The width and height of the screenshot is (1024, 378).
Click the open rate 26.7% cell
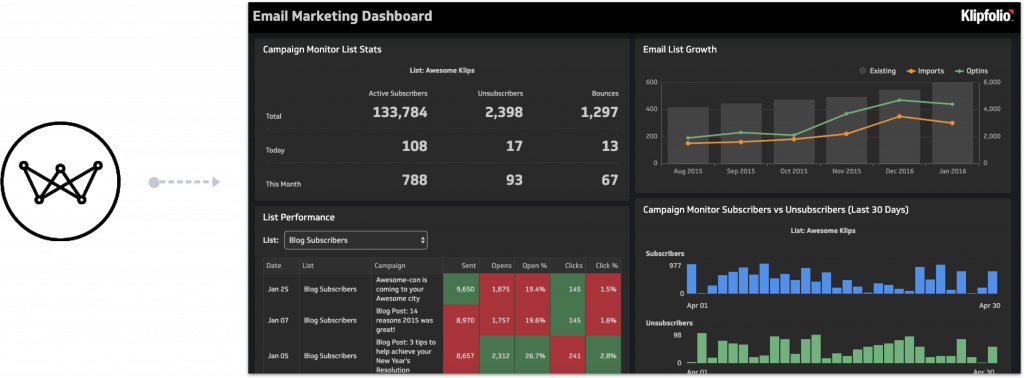(532, 356)
